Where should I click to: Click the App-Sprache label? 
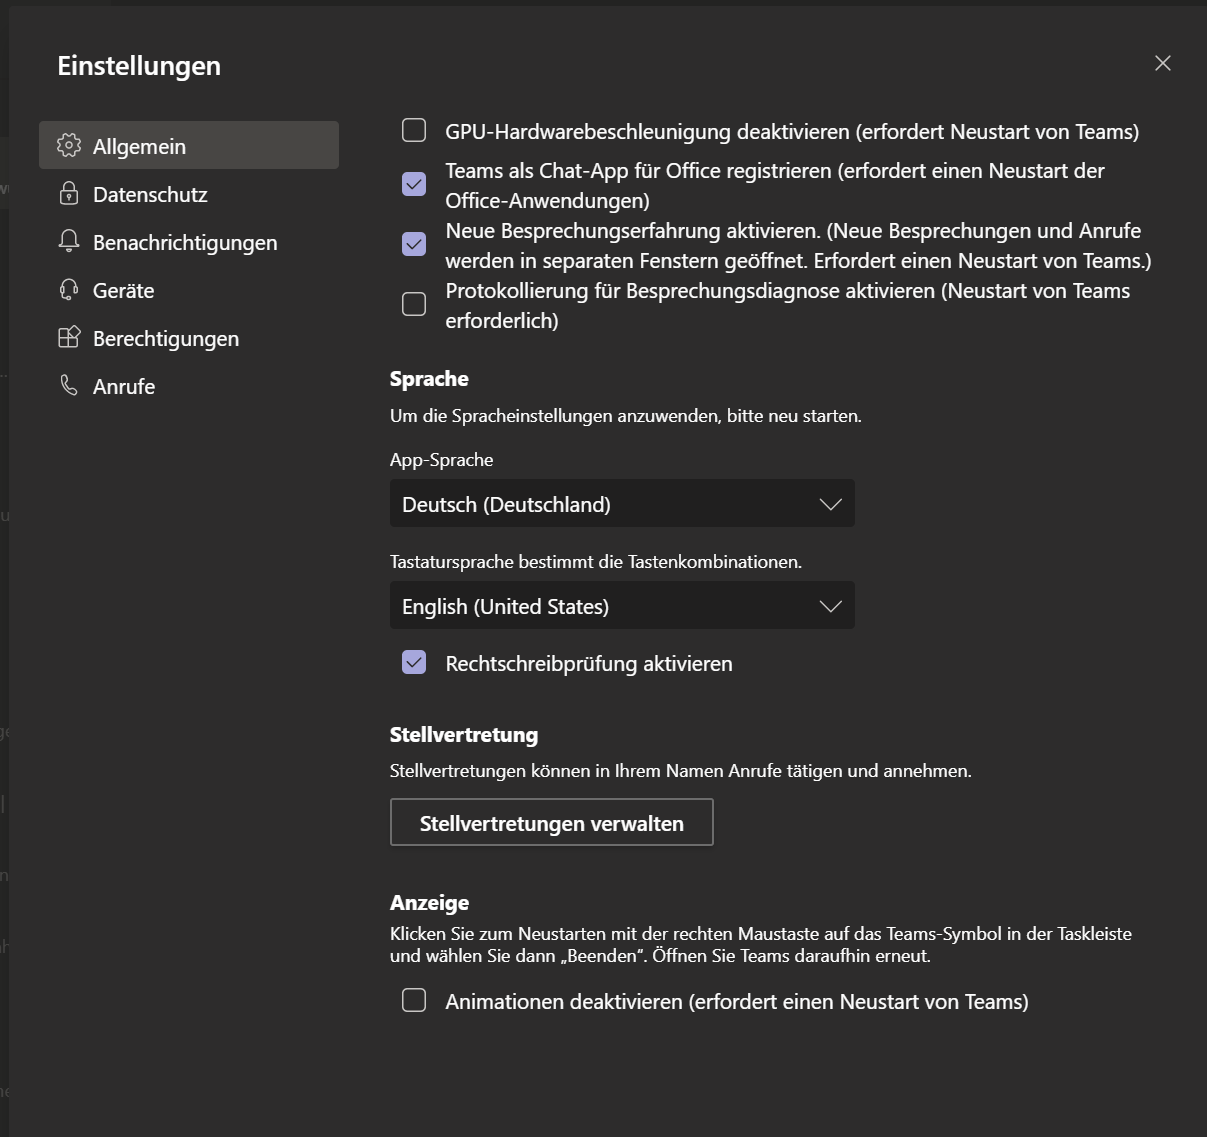coord(442,460)
